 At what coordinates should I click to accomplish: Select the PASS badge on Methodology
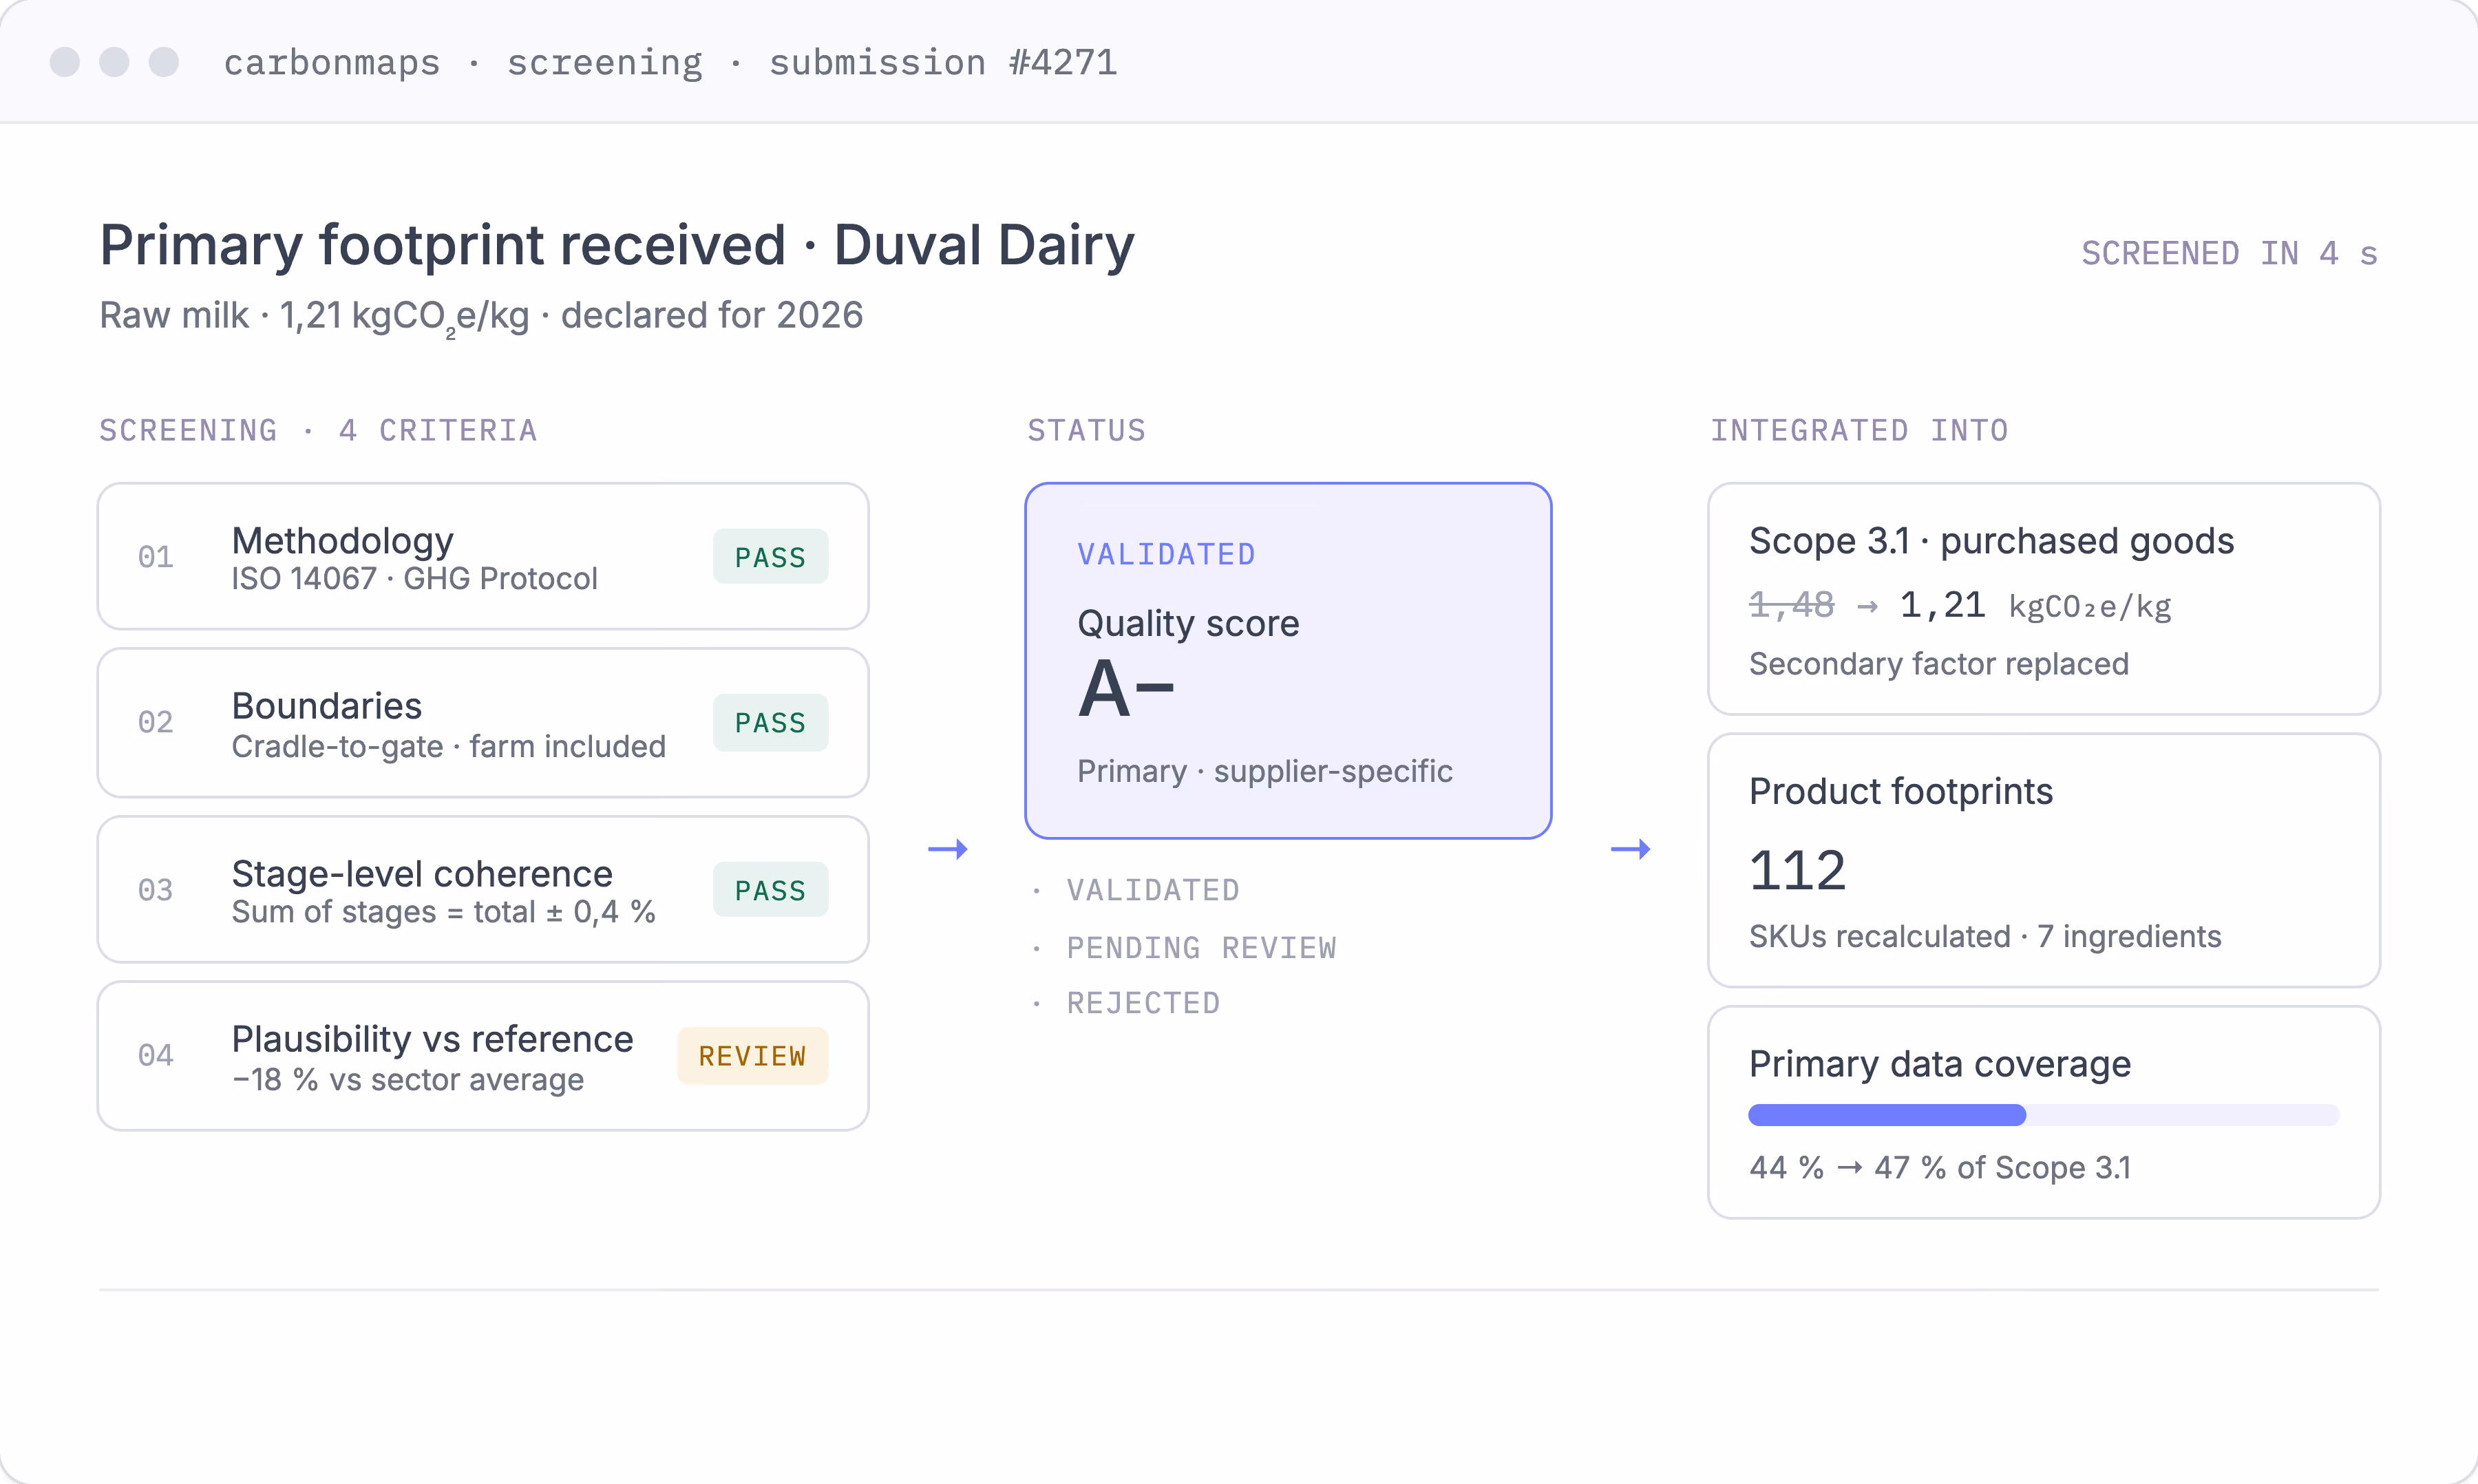point(770,557)
